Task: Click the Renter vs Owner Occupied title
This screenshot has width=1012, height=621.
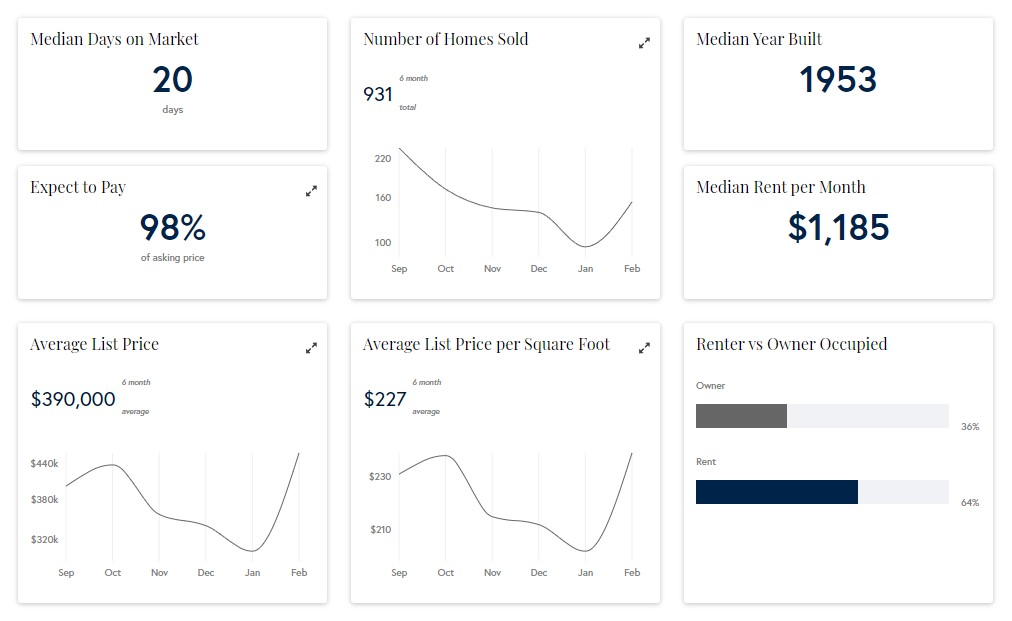Action: click(791, 343)
